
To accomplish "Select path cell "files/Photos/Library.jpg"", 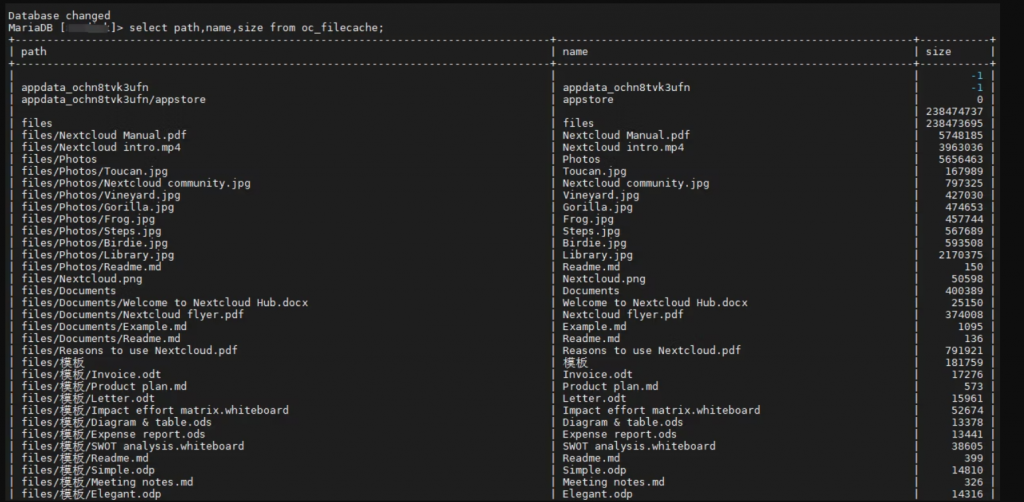I will [97, 255].
